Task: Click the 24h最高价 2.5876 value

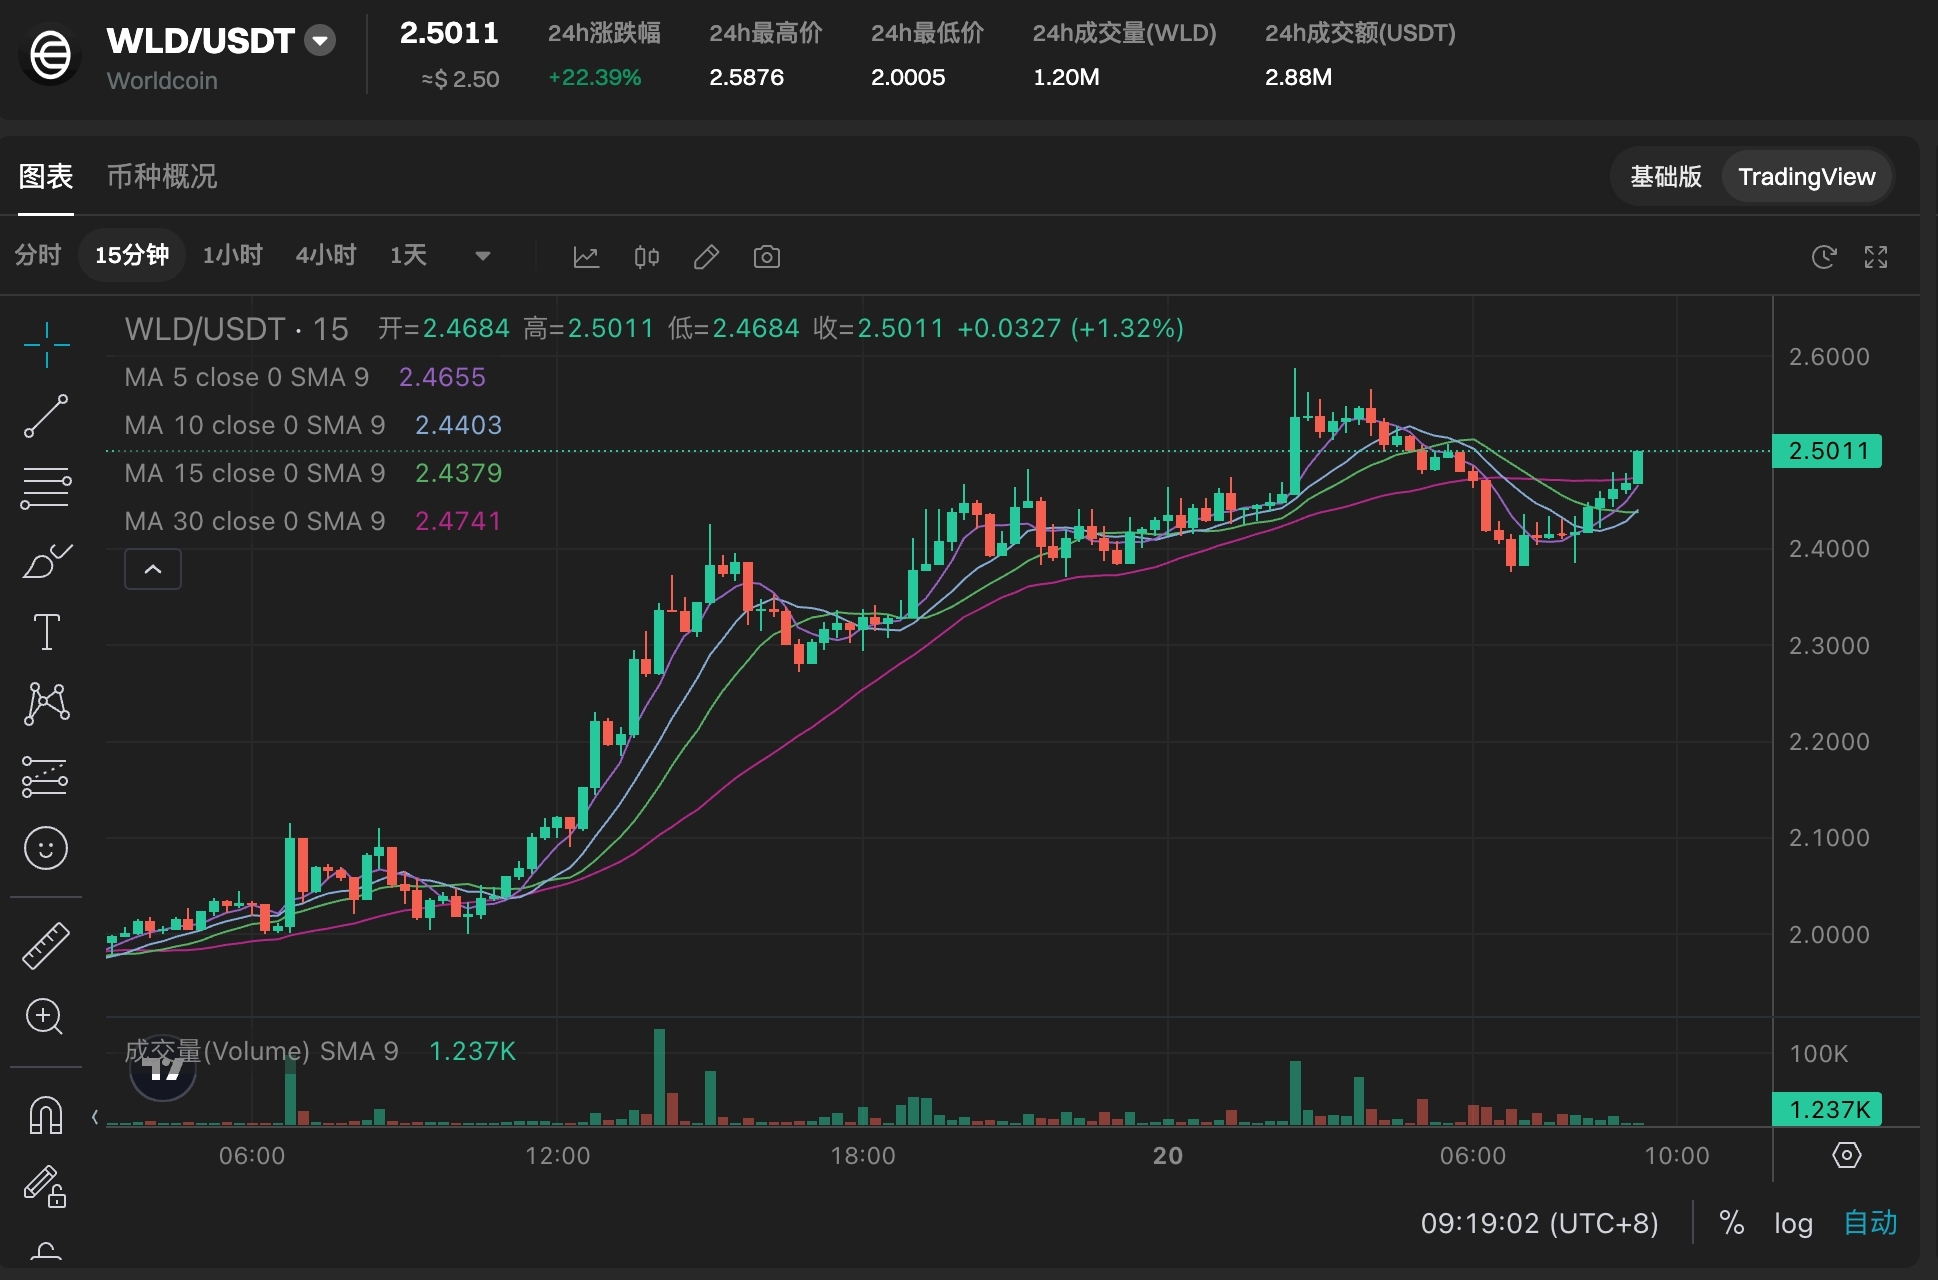Action: 747,77
